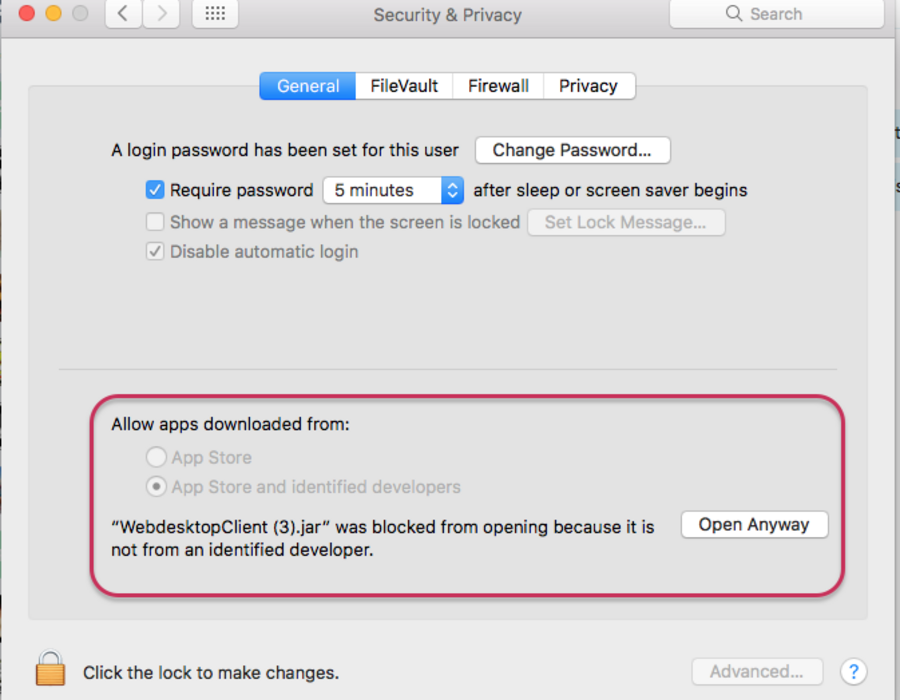Image resolution: width=900 pixels, height=700 pixels.
Task: Switch to the General tab
Action: tap(308, 86)
